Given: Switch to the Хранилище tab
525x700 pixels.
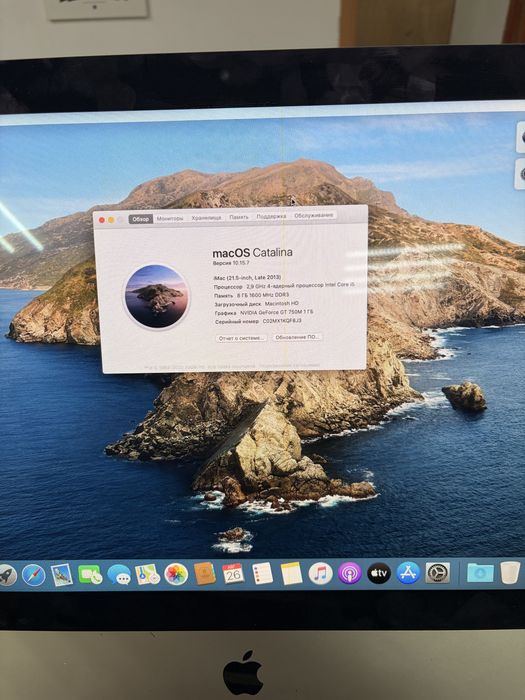Looking at the screenshot, I should (x=206, y=218).
